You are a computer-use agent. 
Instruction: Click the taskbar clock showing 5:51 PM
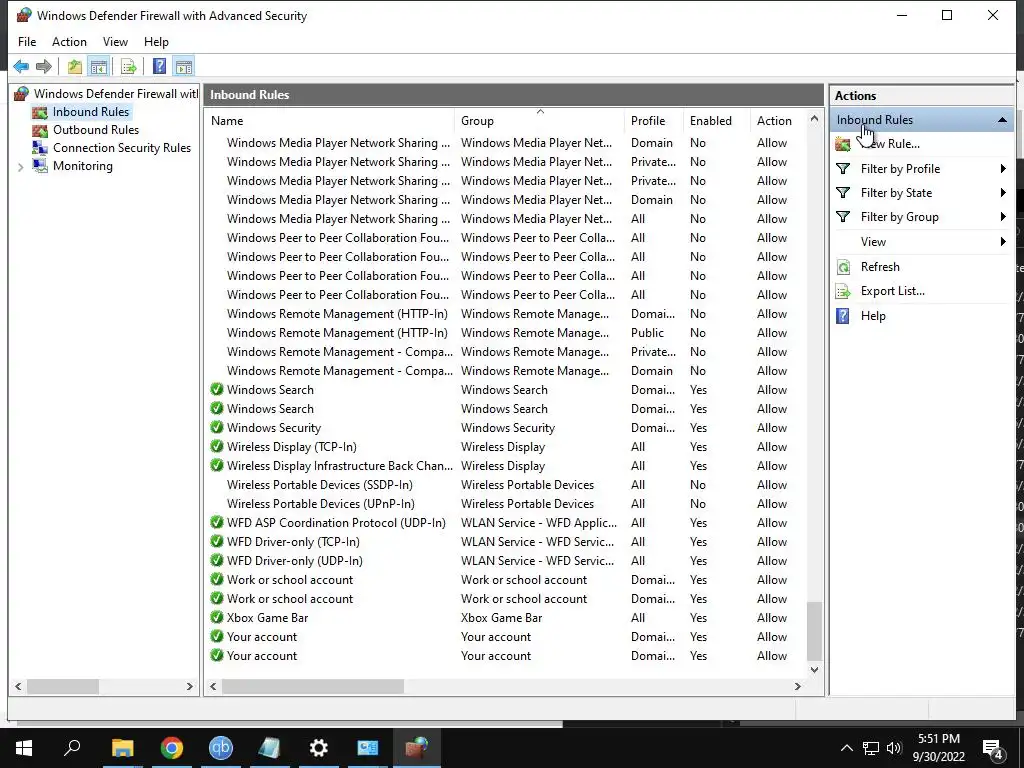(x=938, y=748)
